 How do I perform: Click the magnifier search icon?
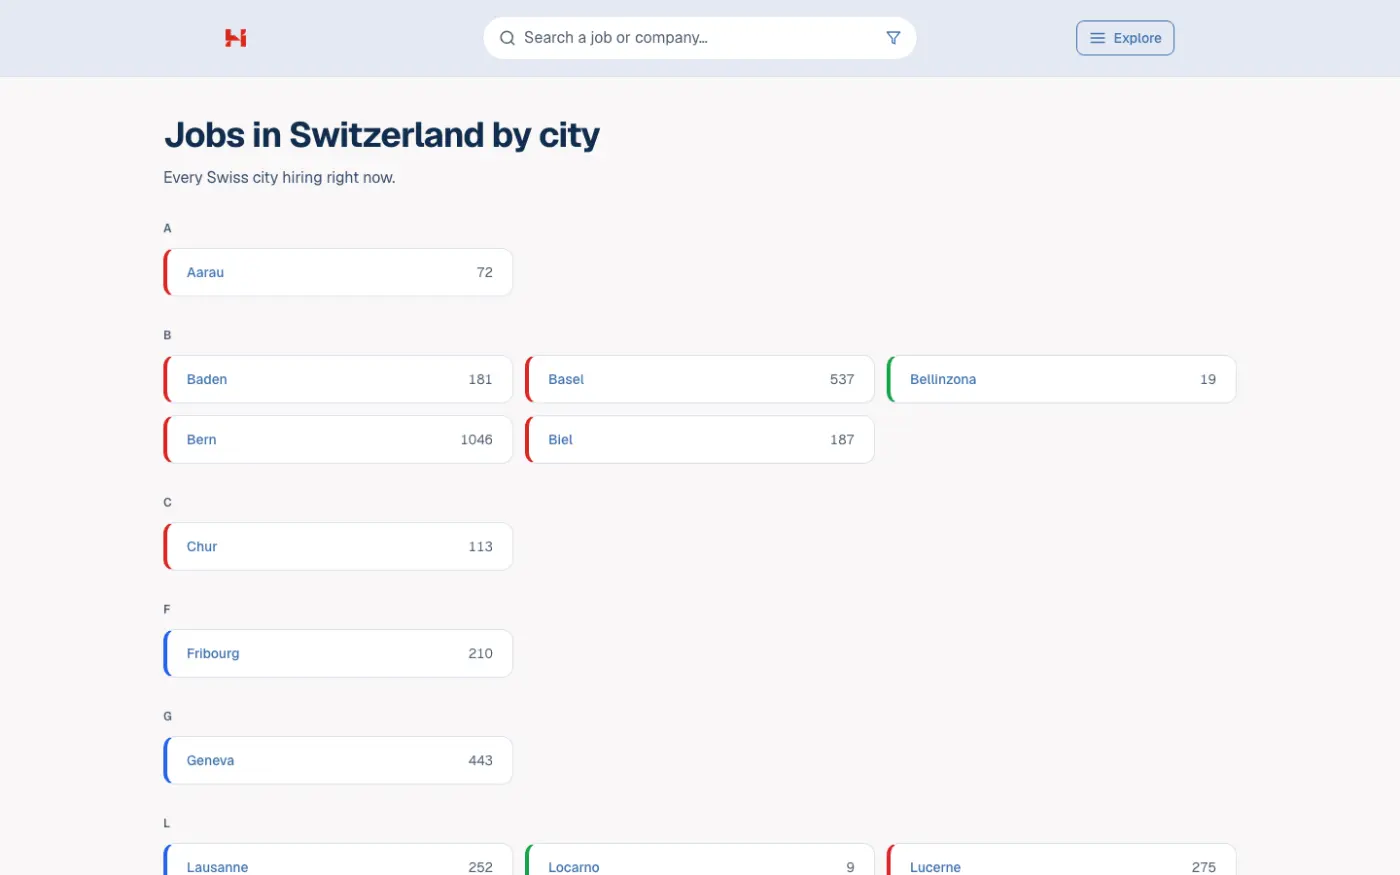(x=507, y=38)
